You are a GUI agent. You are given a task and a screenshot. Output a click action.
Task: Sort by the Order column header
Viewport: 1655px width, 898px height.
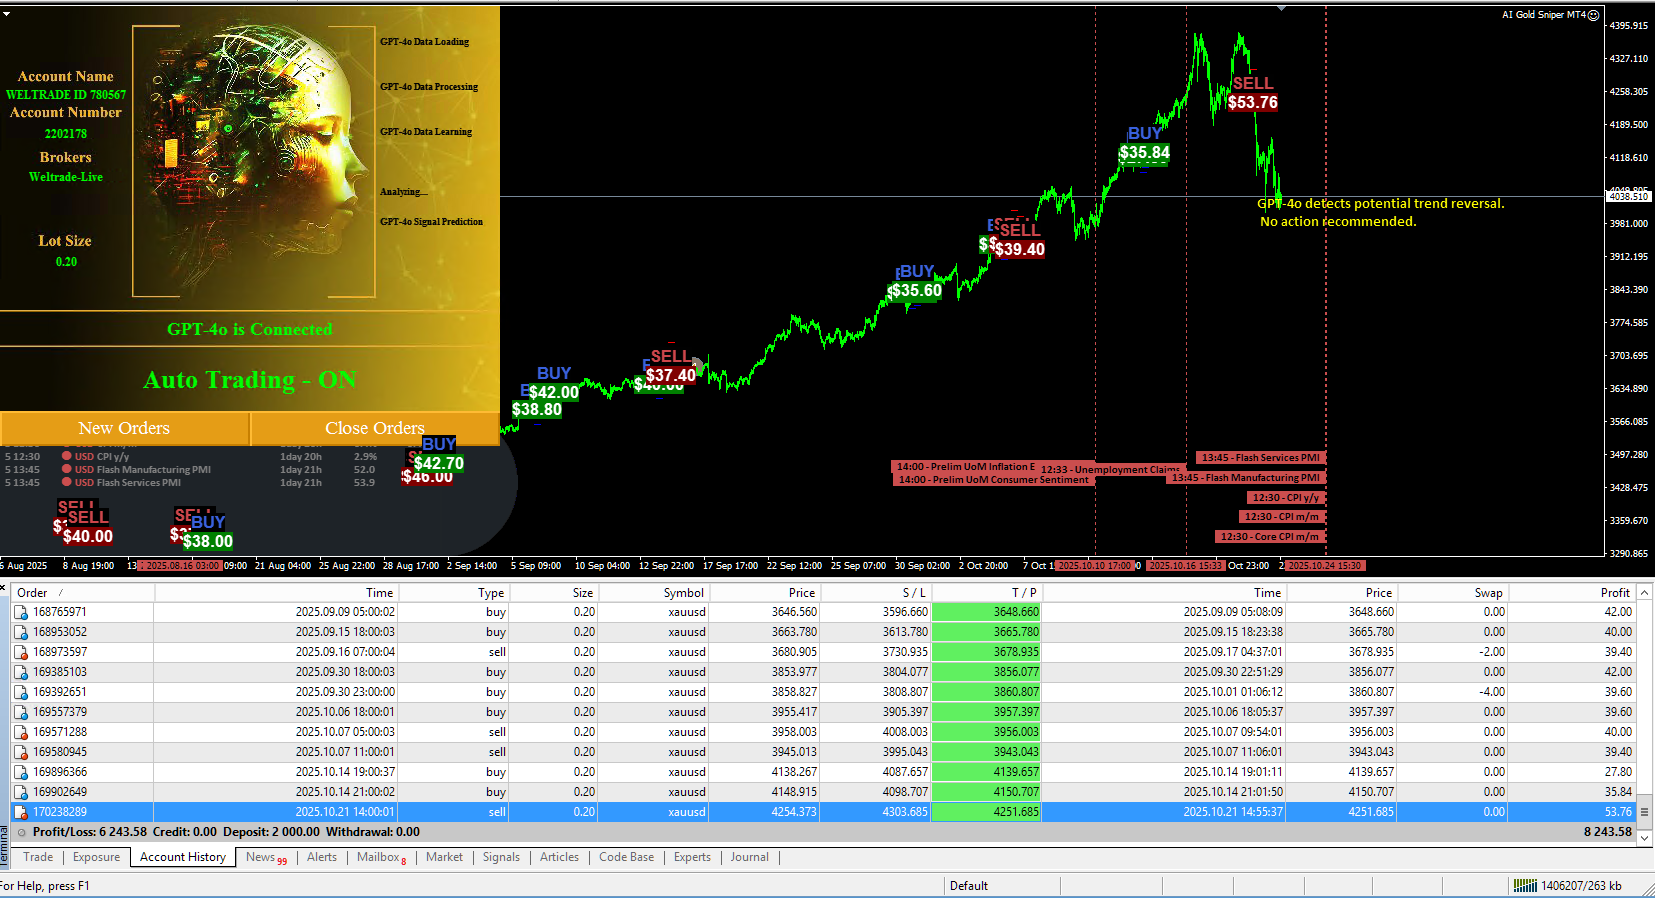83,593
